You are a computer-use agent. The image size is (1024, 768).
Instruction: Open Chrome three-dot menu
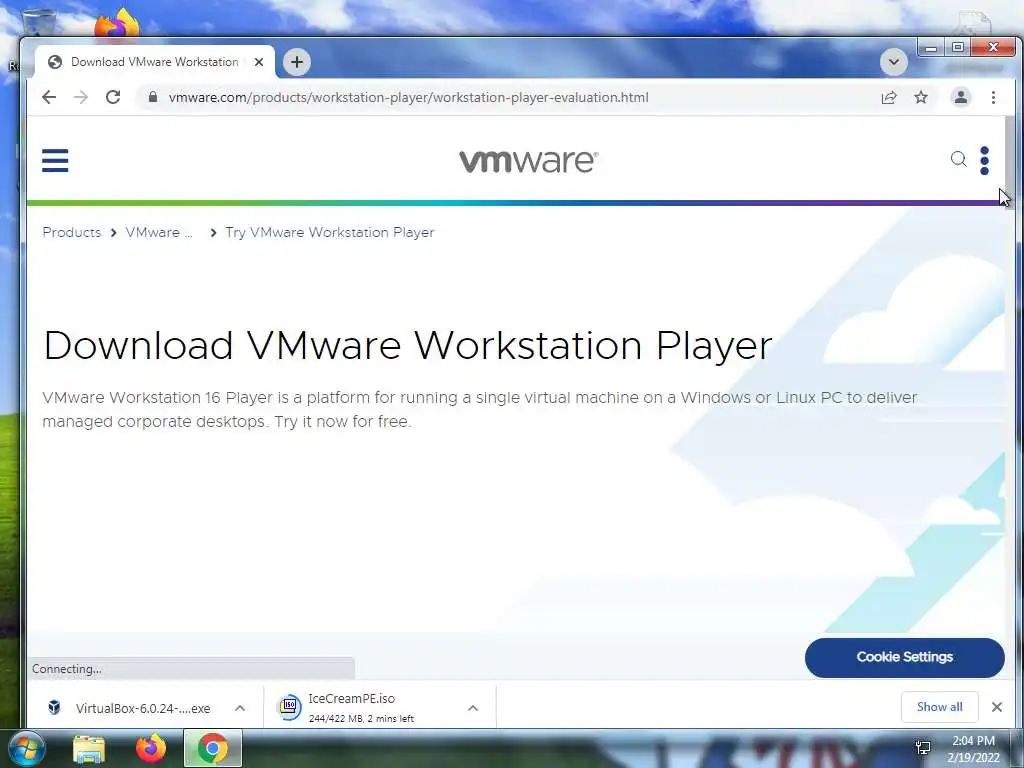click(993, 97)
